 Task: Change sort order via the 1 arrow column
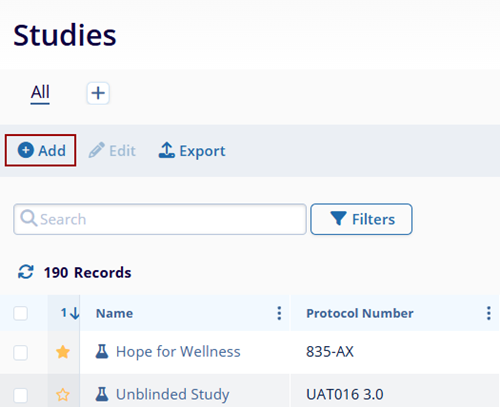(x=70, y=313)
